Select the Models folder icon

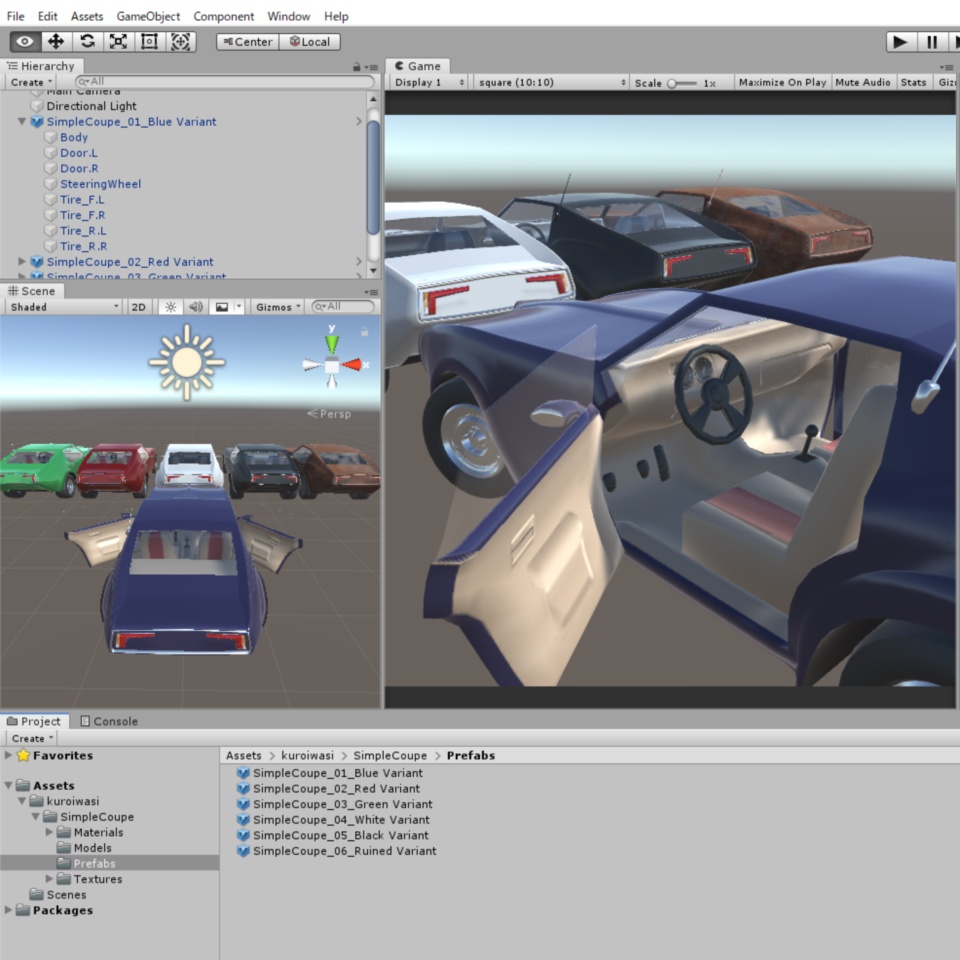[x=64, y=847]
